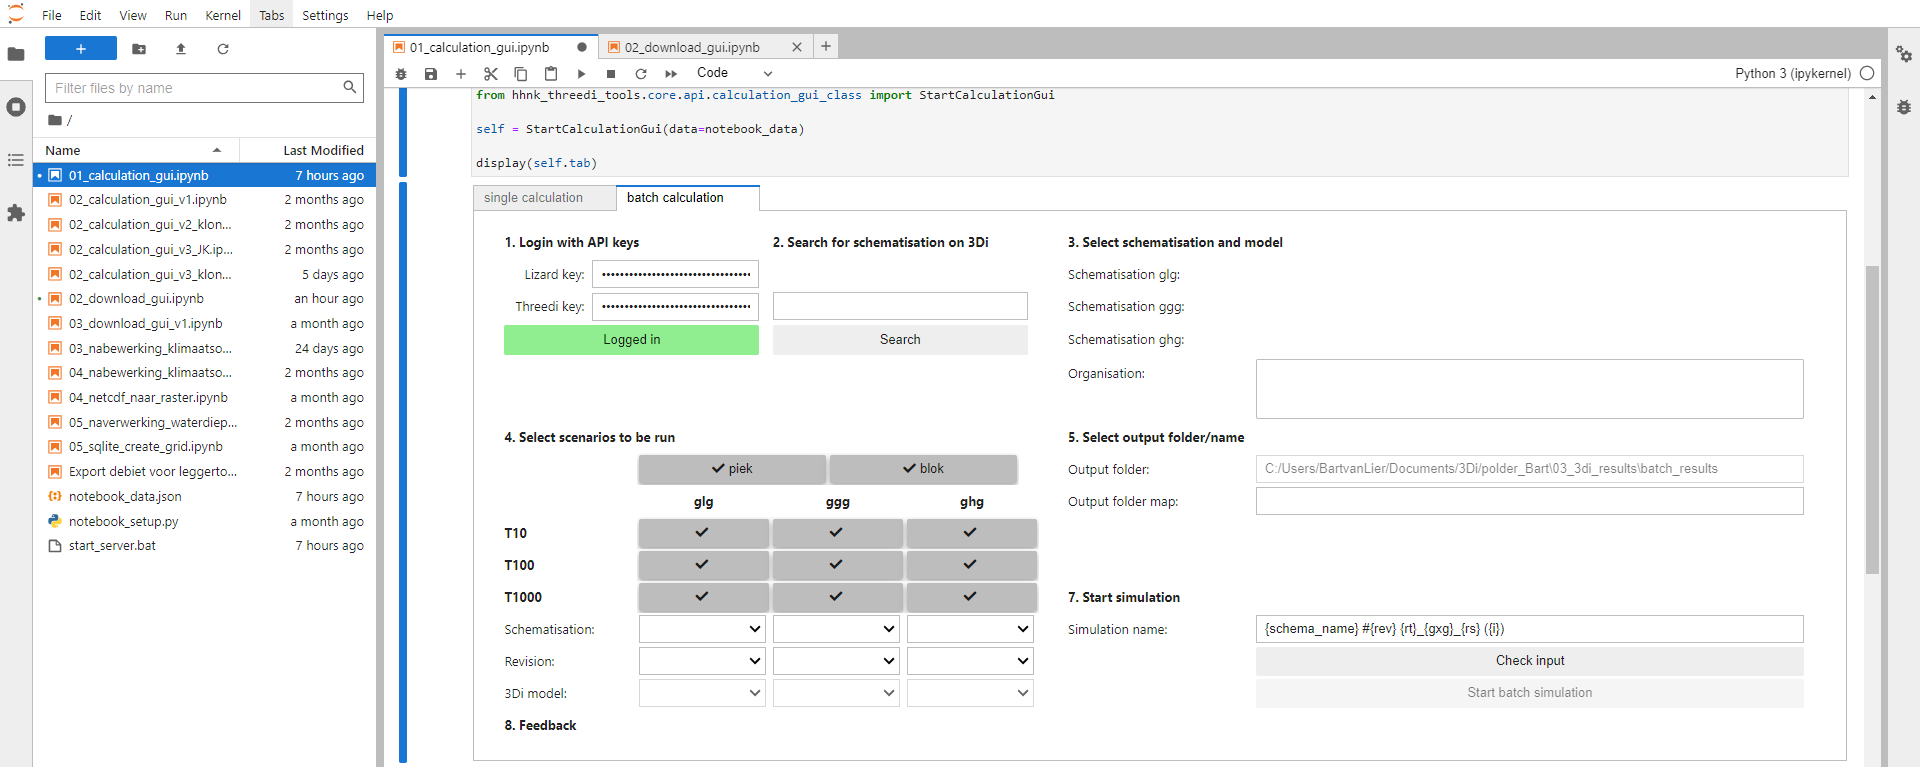Toggle the piek scenario button
This screenshot has width=1920, height=767.
732,469
